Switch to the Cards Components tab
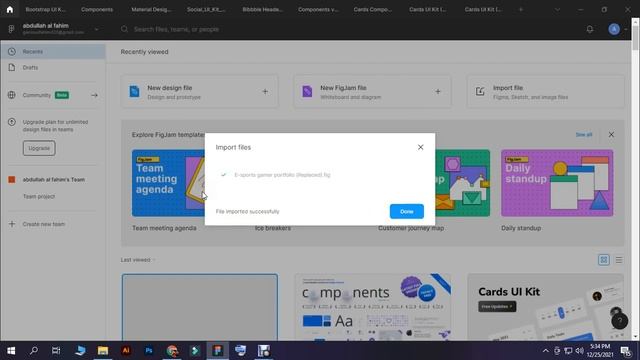The width and height of the screenshot is (640, 360). [373, 9]
